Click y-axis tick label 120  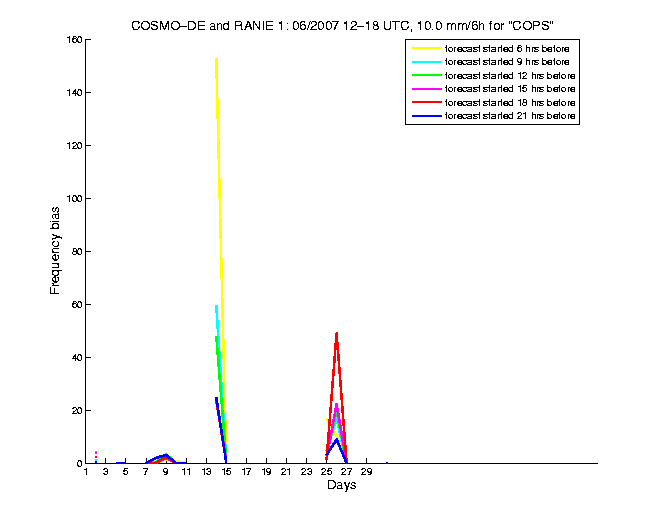pyautogui.click(x=74, y=146)
